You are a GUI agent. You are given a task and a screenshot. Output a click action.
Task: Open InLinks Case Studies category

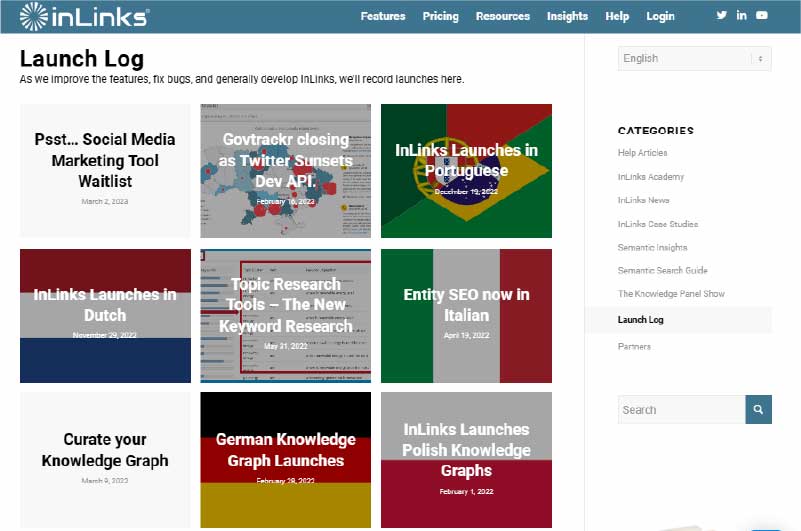coord(657,224)
